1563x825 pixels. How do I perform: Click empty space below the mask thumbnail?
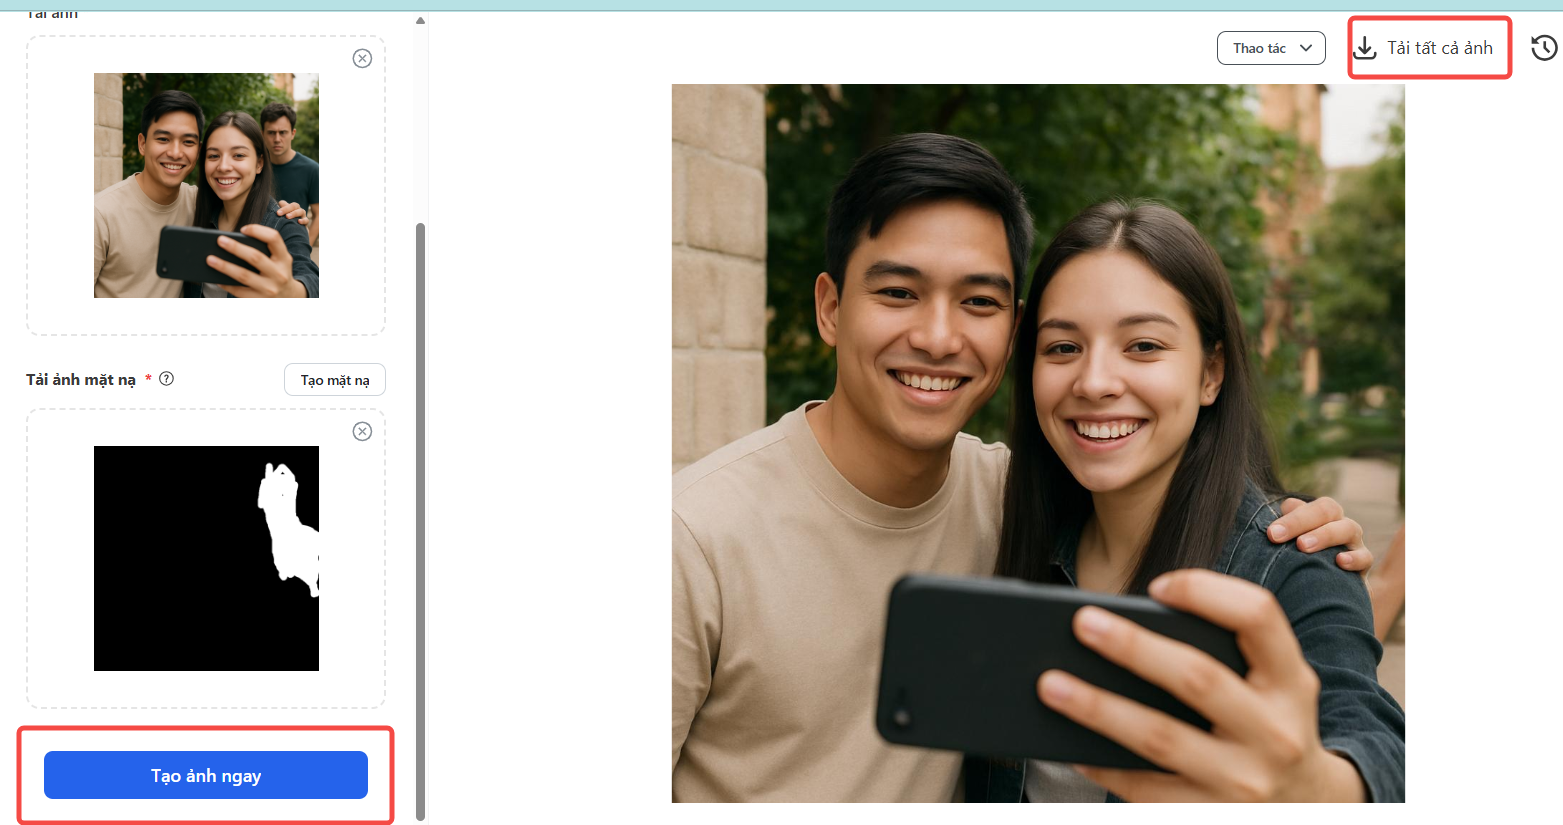[206, 689]
